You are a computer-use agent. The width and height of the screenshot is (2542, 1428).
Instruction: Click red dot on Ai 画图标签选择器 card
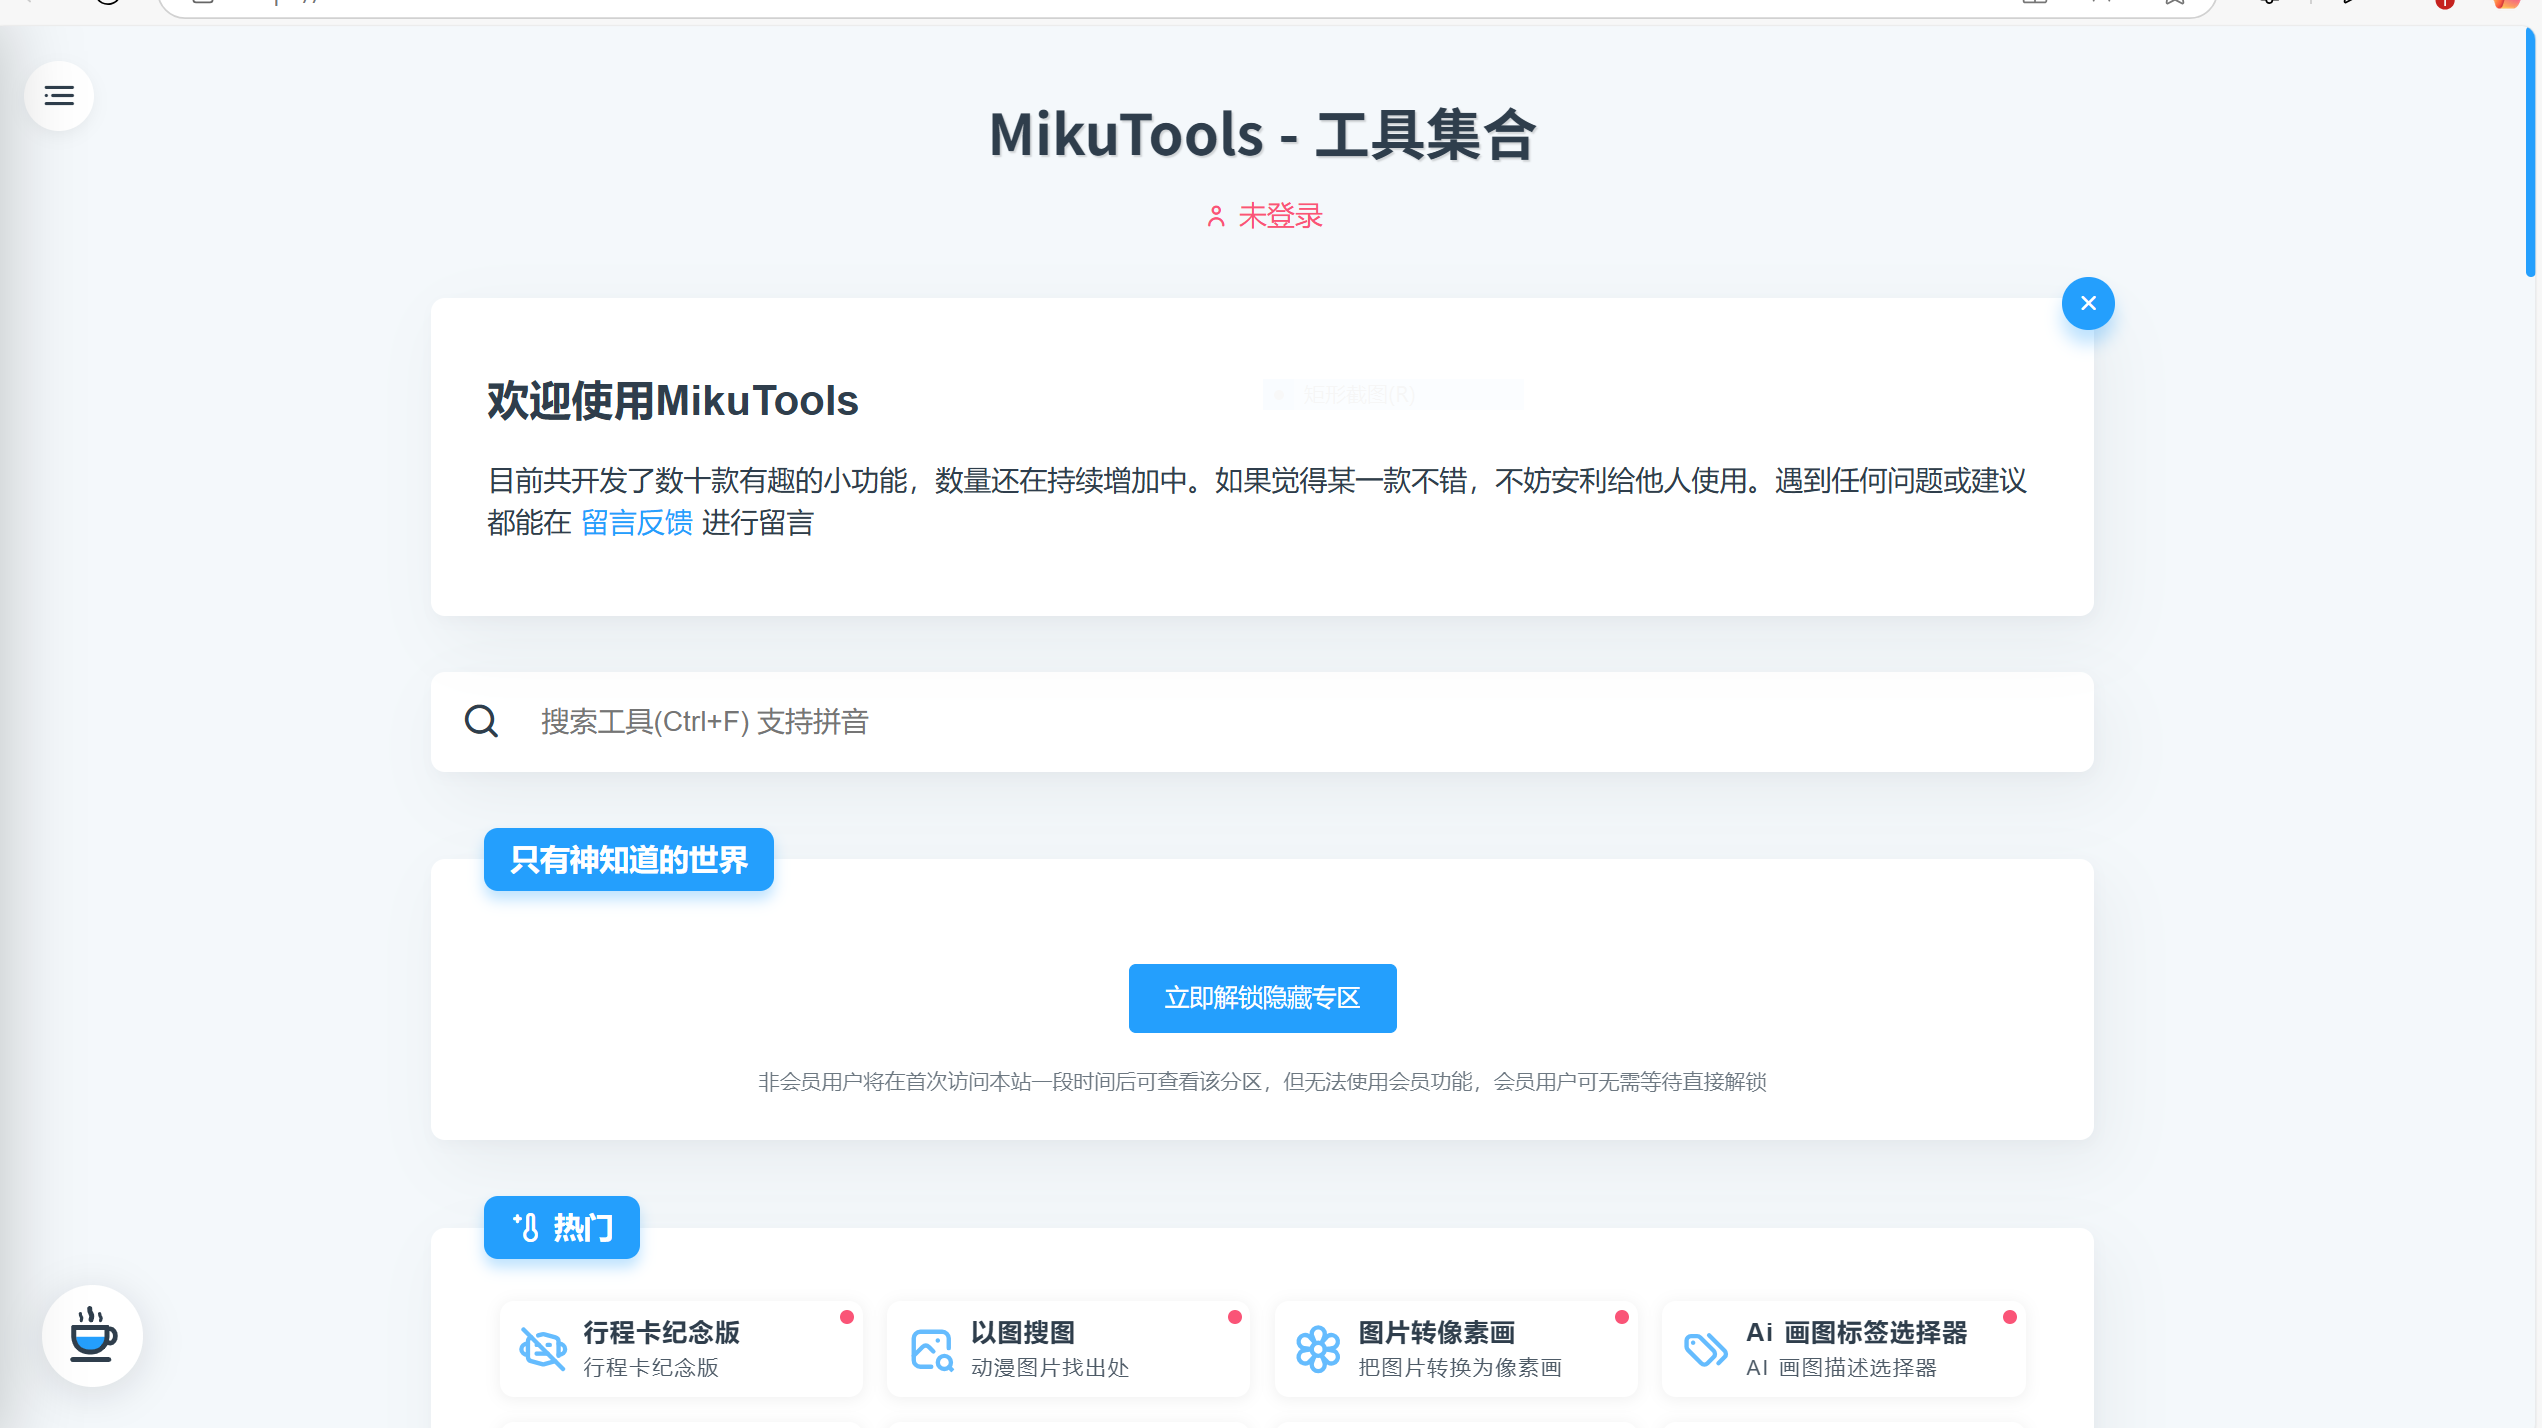click(x=2010, y=1317)
